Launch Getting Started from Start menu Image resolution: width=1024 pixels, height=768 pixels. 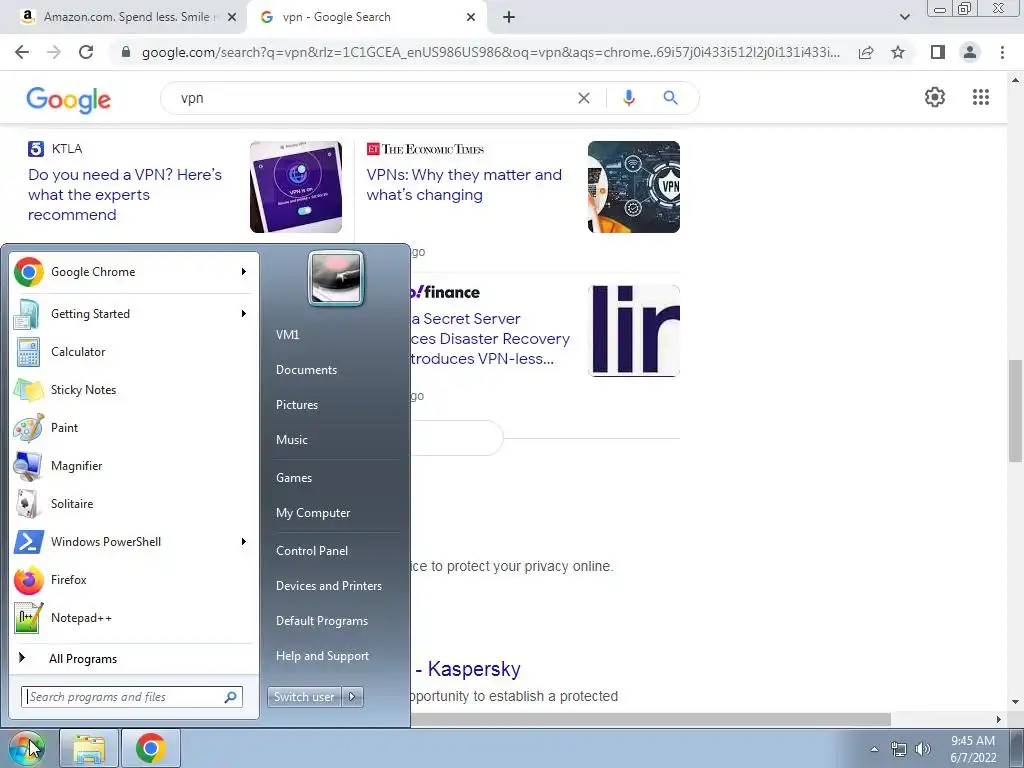coord(133,313)
